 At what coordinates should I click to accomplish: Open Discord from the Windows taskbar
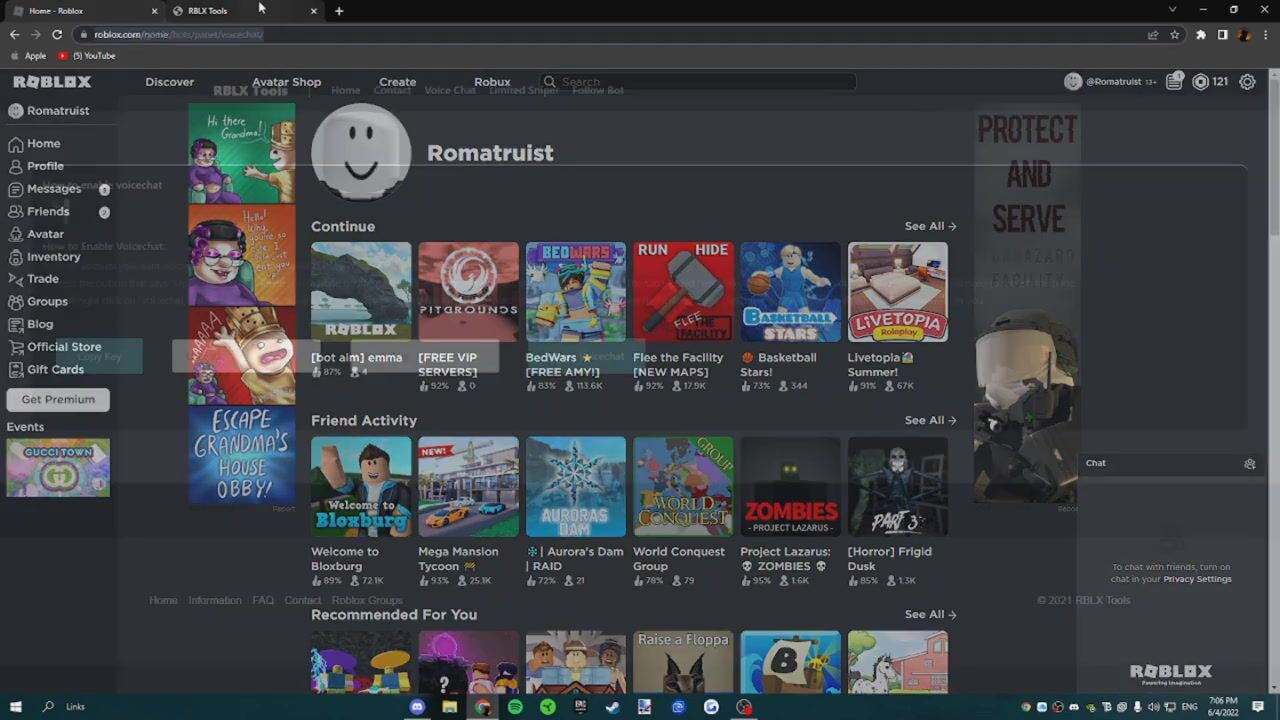(x=417, y=707)
